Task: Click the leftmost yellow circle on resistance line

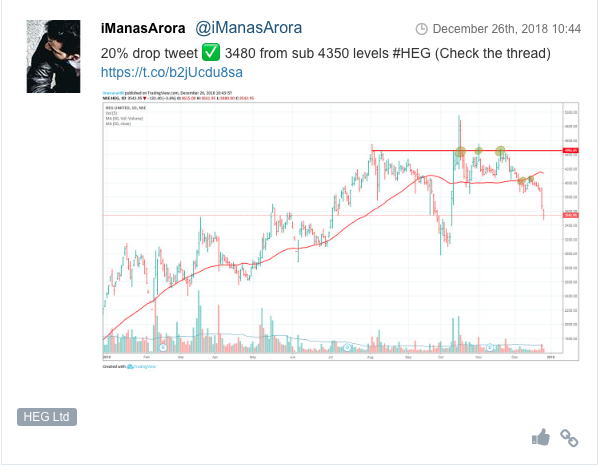Action: [460, 152]
